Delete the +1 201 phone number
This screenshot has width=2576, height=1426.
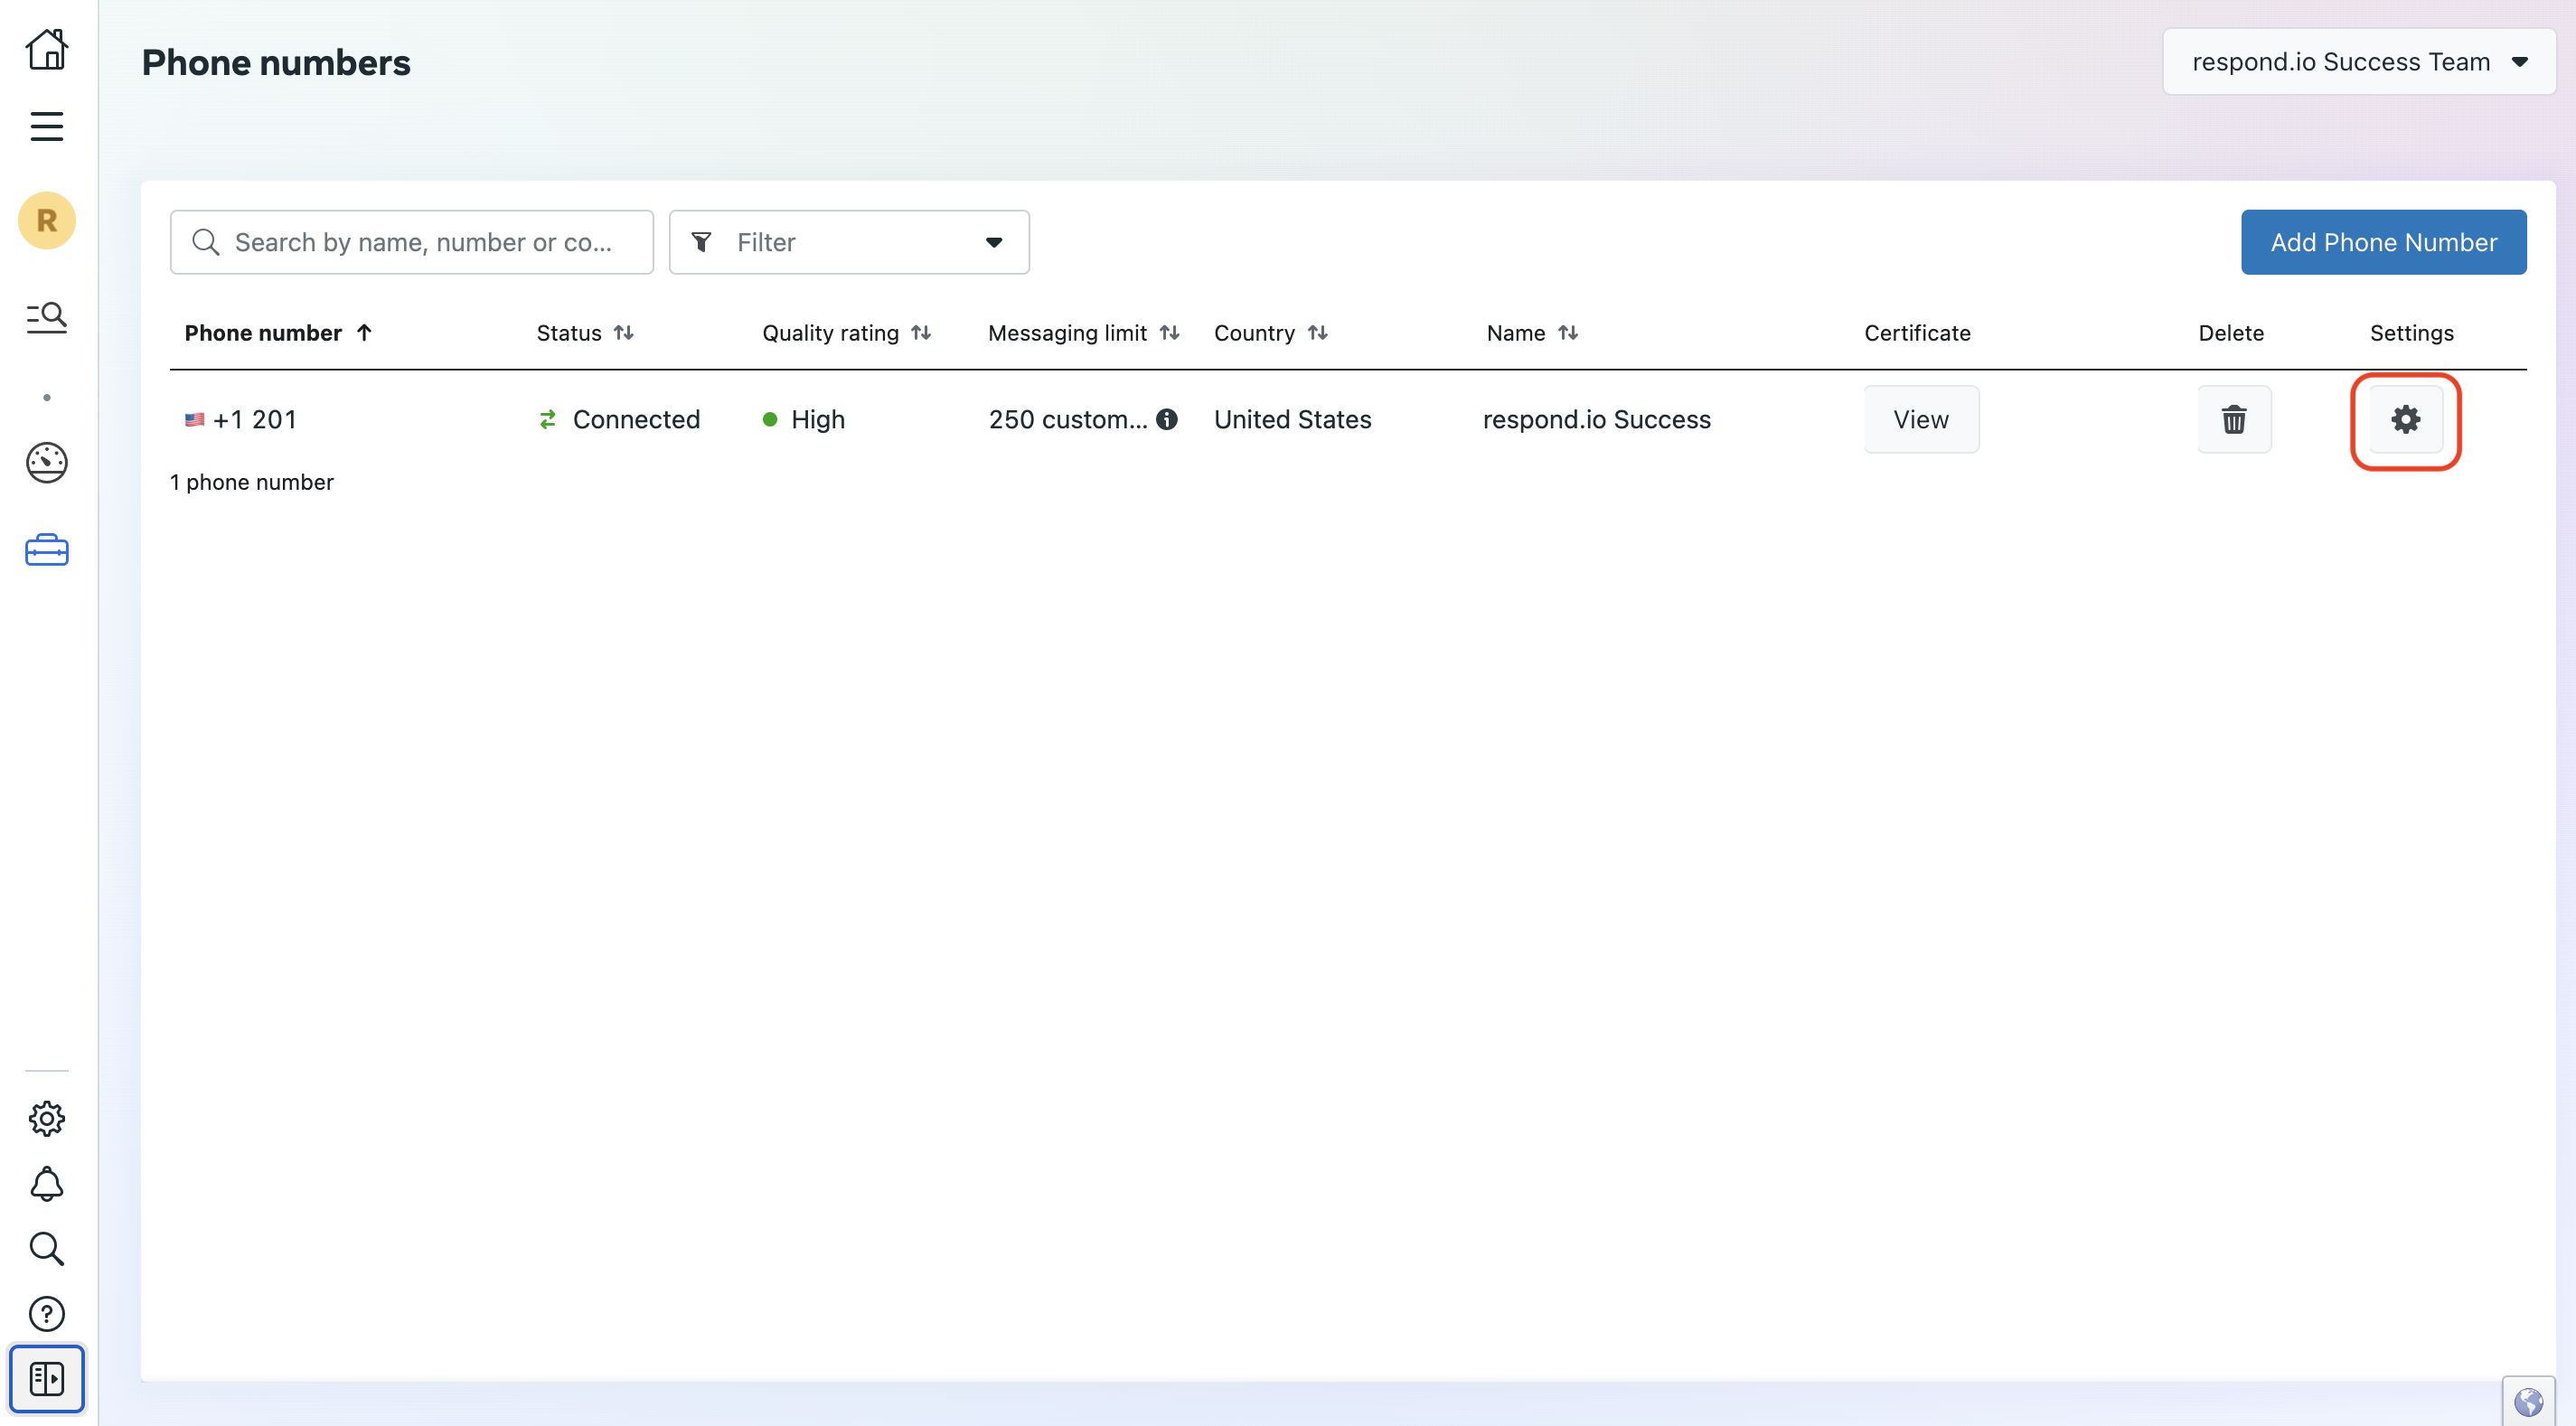tap(2233, 419)
